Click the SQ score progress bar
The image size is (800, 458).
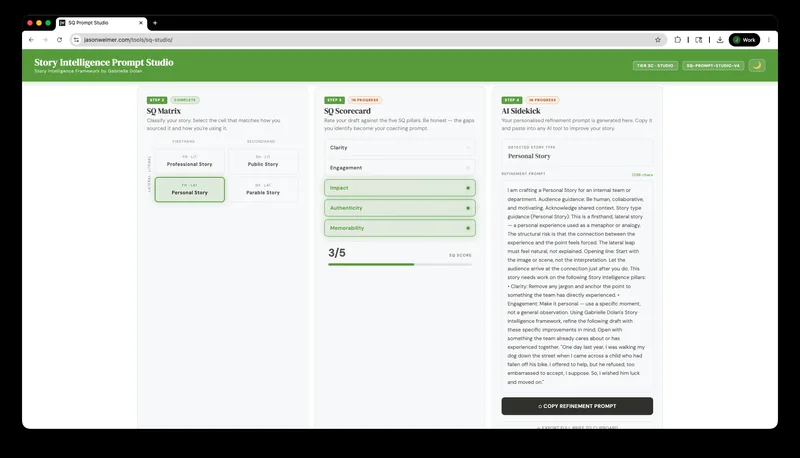click(x=399, y=264)
